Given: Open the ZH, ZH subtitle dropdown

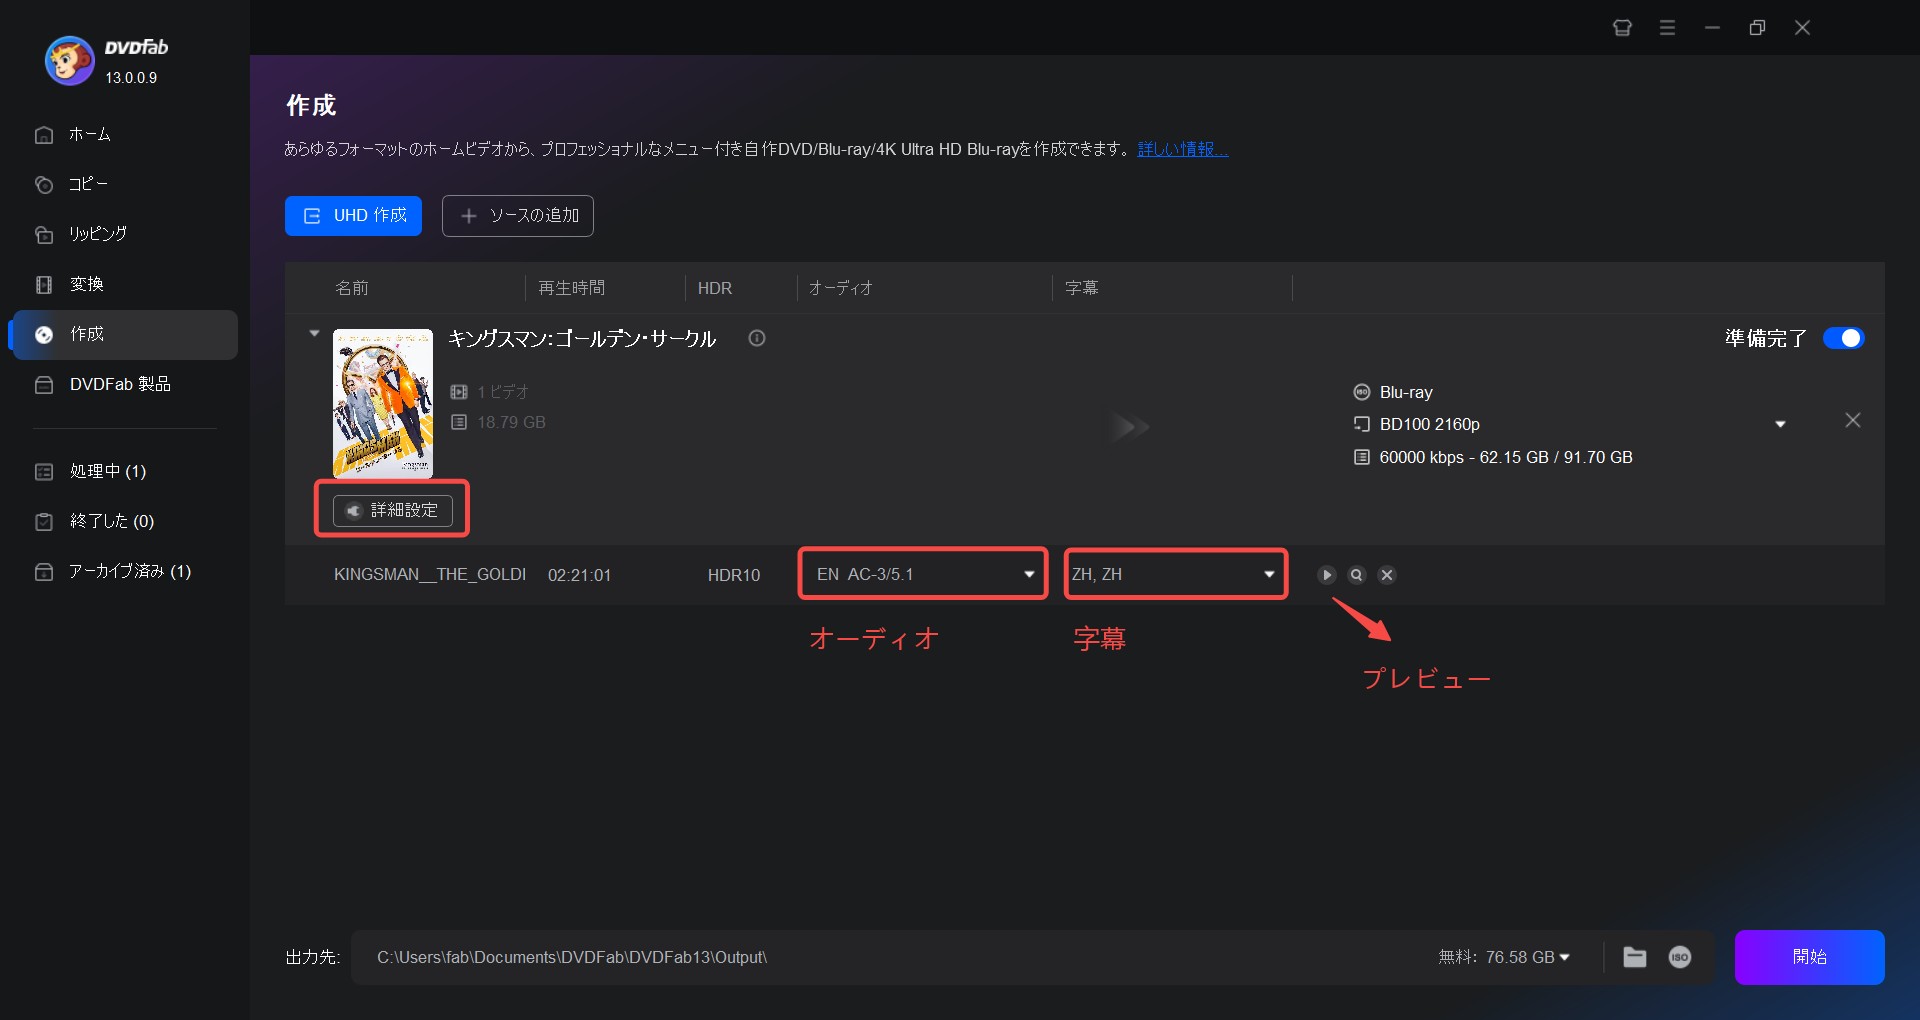Looking at the screenshot, I should tap(1175, 574).
